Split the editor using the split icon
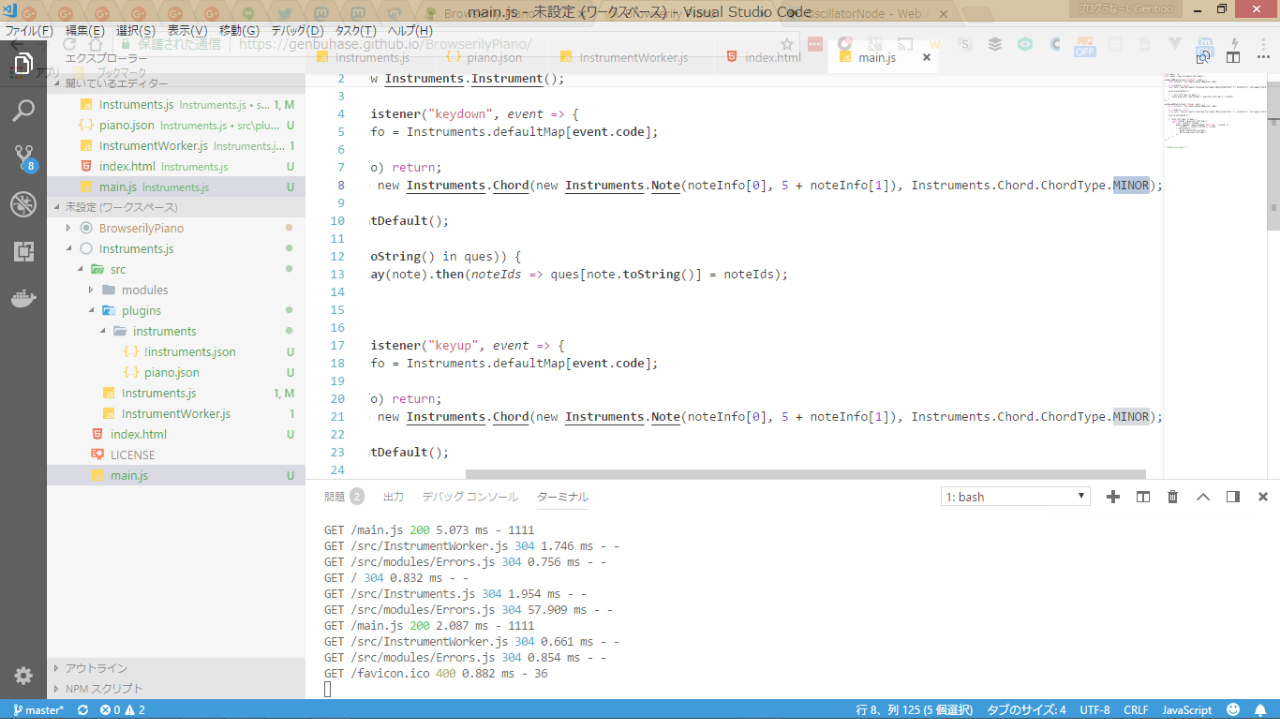Viewport: 1280px width, 719px height. 1233,58
